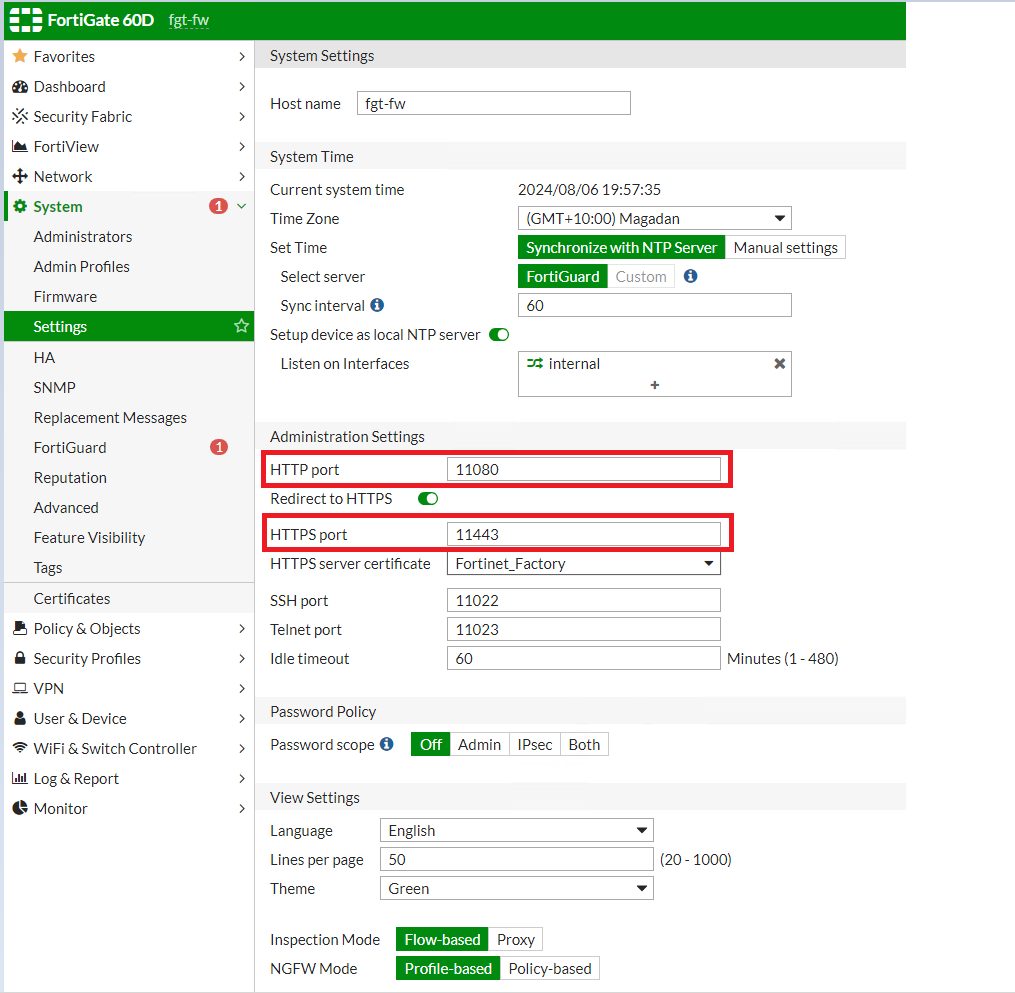
Task: Remove the internal interface with X icon
Action: coord(779,364)
